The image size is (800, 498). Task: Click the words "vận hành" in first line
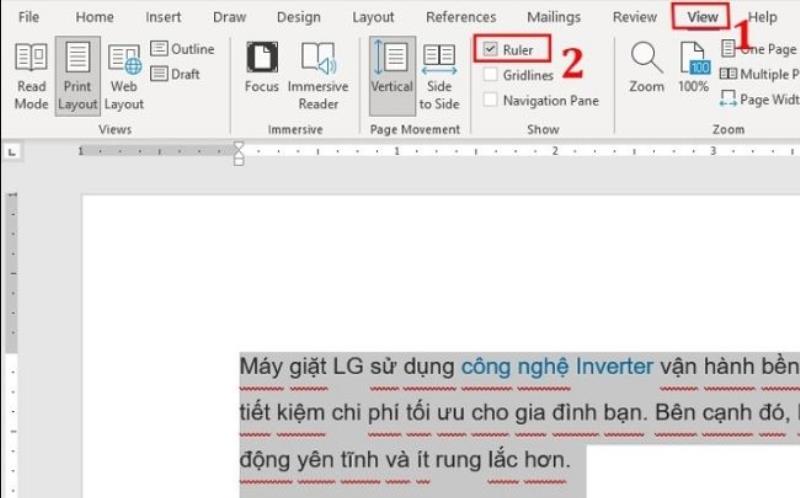pos(705,367)
